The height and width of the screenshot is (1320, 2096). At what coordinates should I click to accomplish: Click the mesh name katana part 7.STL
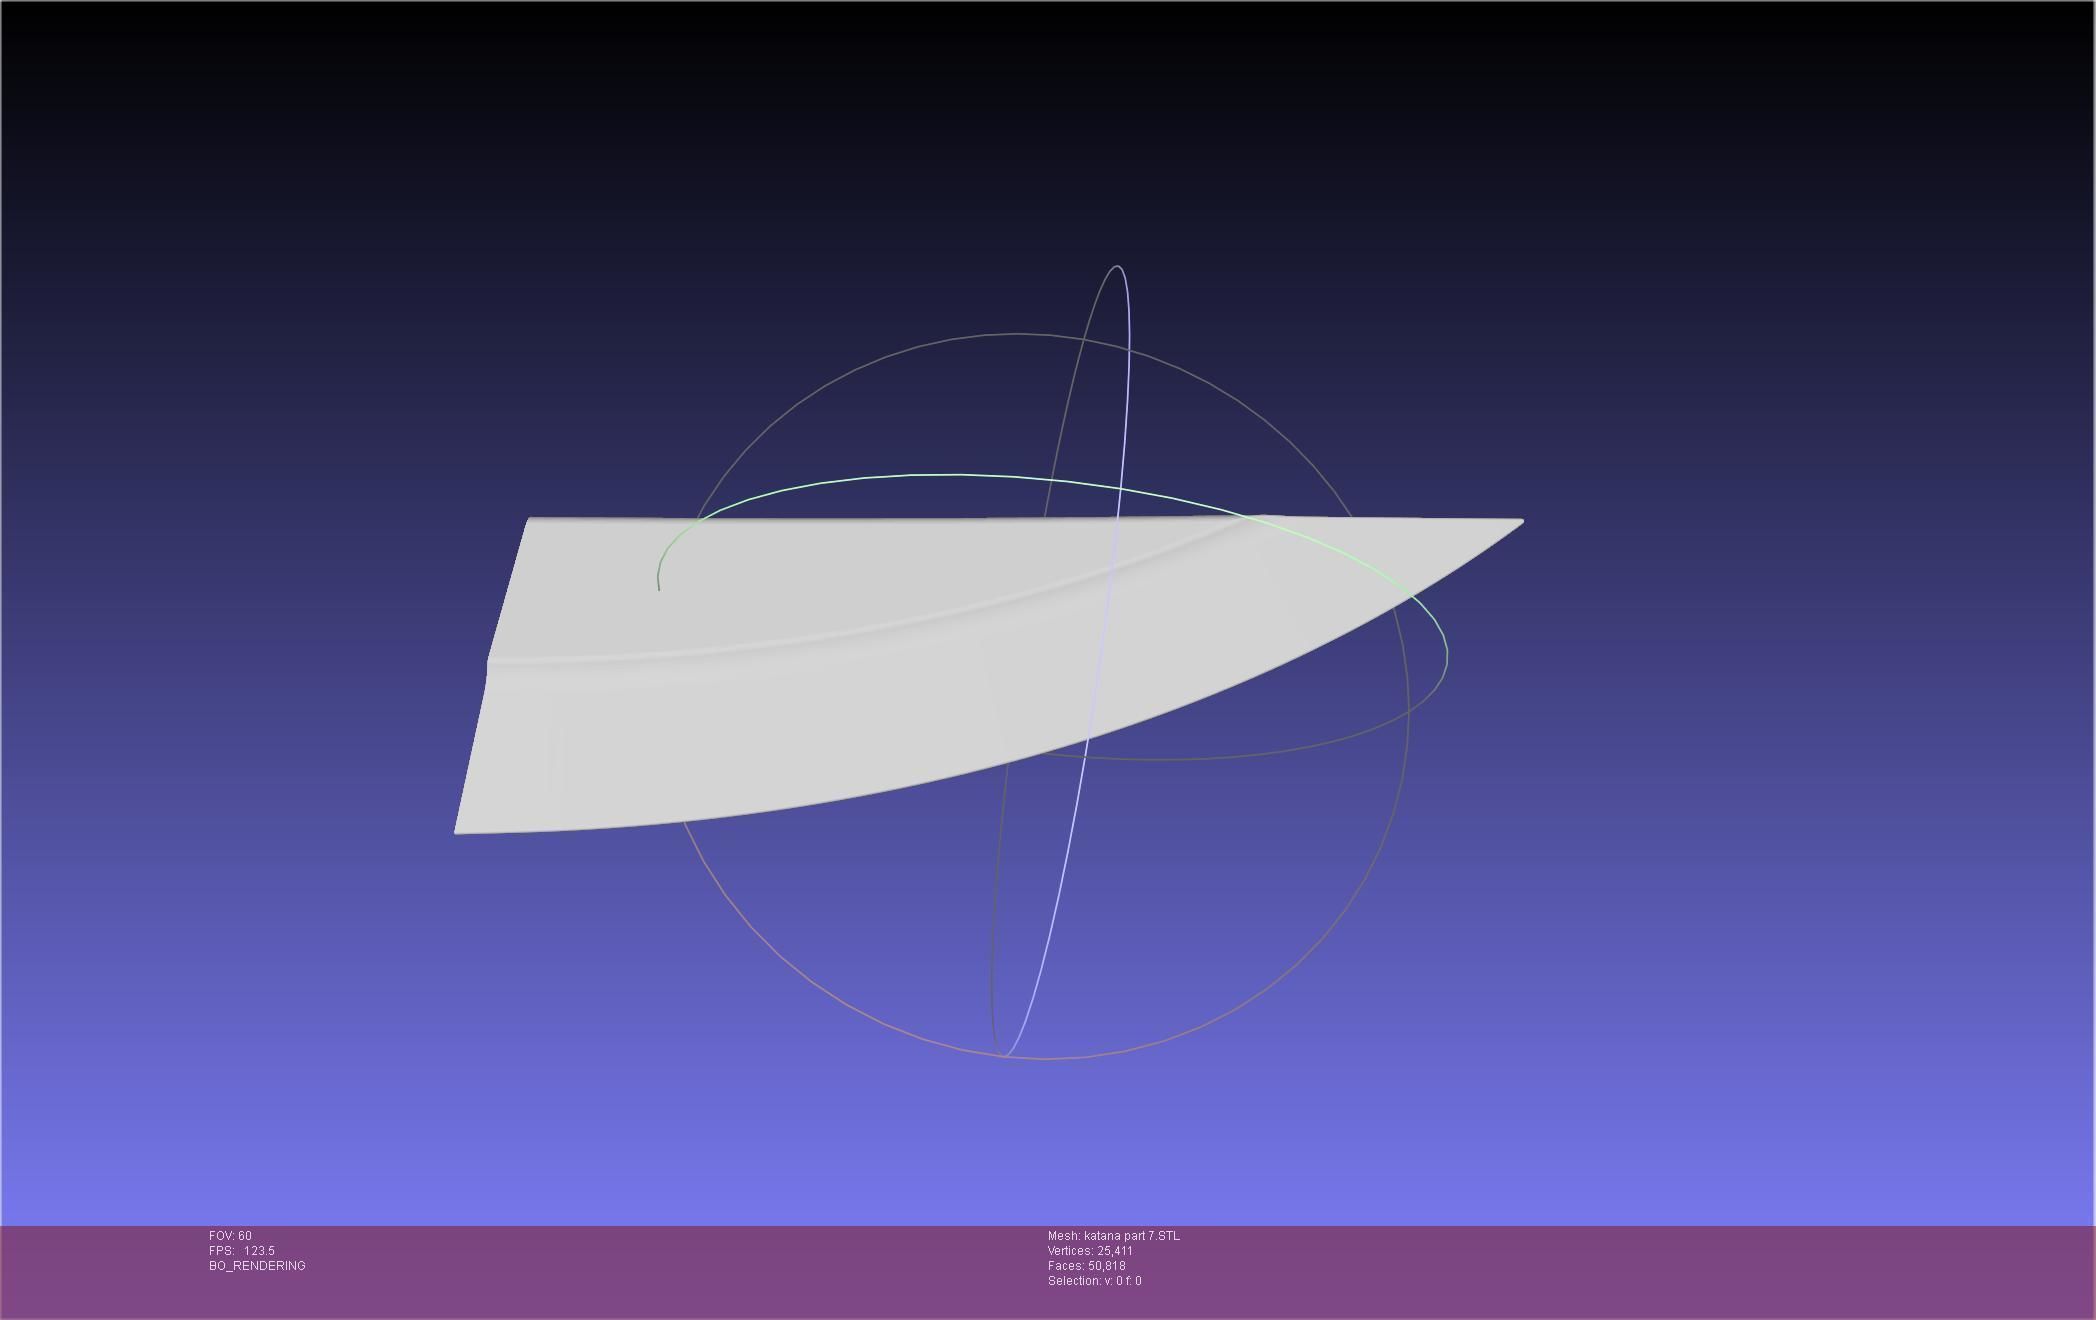[1113, 1236]
